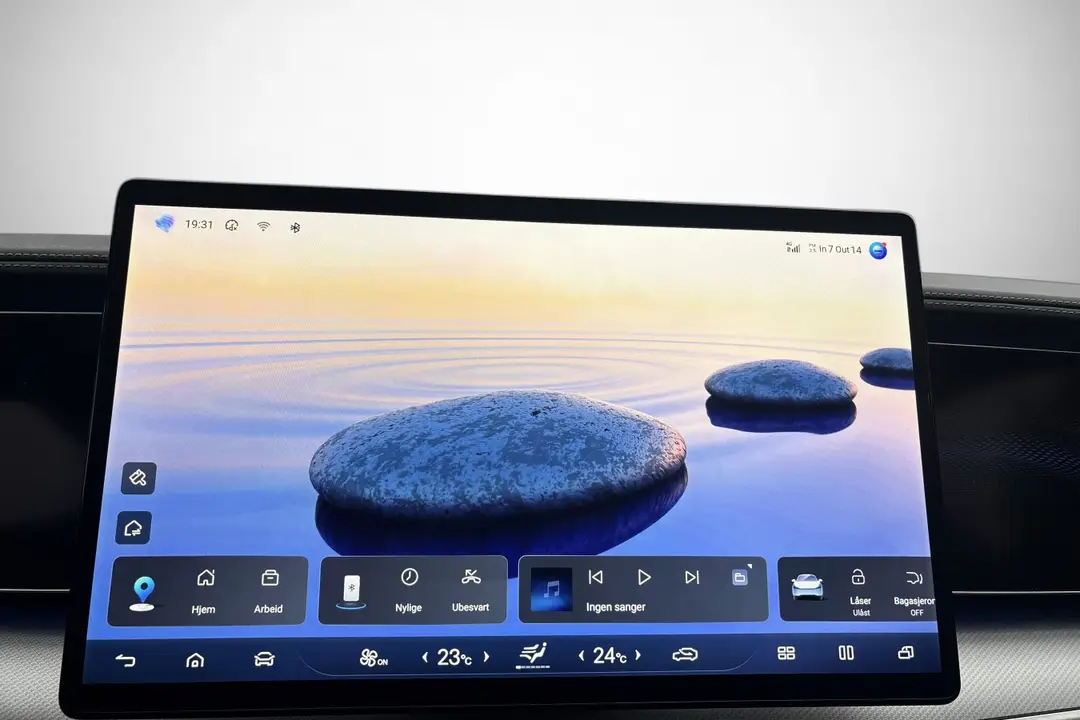Increase the 24°C passenger temperature
1080x720 pixels.
[x=638, y=655]
